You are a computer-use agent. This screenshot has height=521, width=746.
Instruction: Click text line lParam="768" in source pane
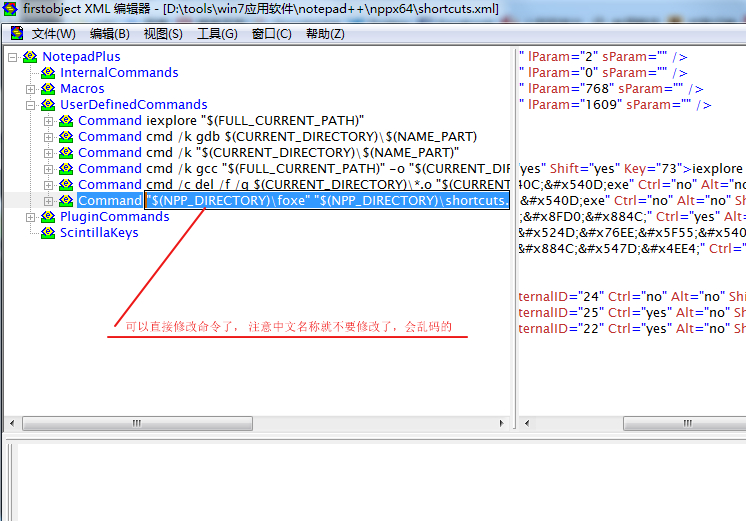[x=611, y=88]
